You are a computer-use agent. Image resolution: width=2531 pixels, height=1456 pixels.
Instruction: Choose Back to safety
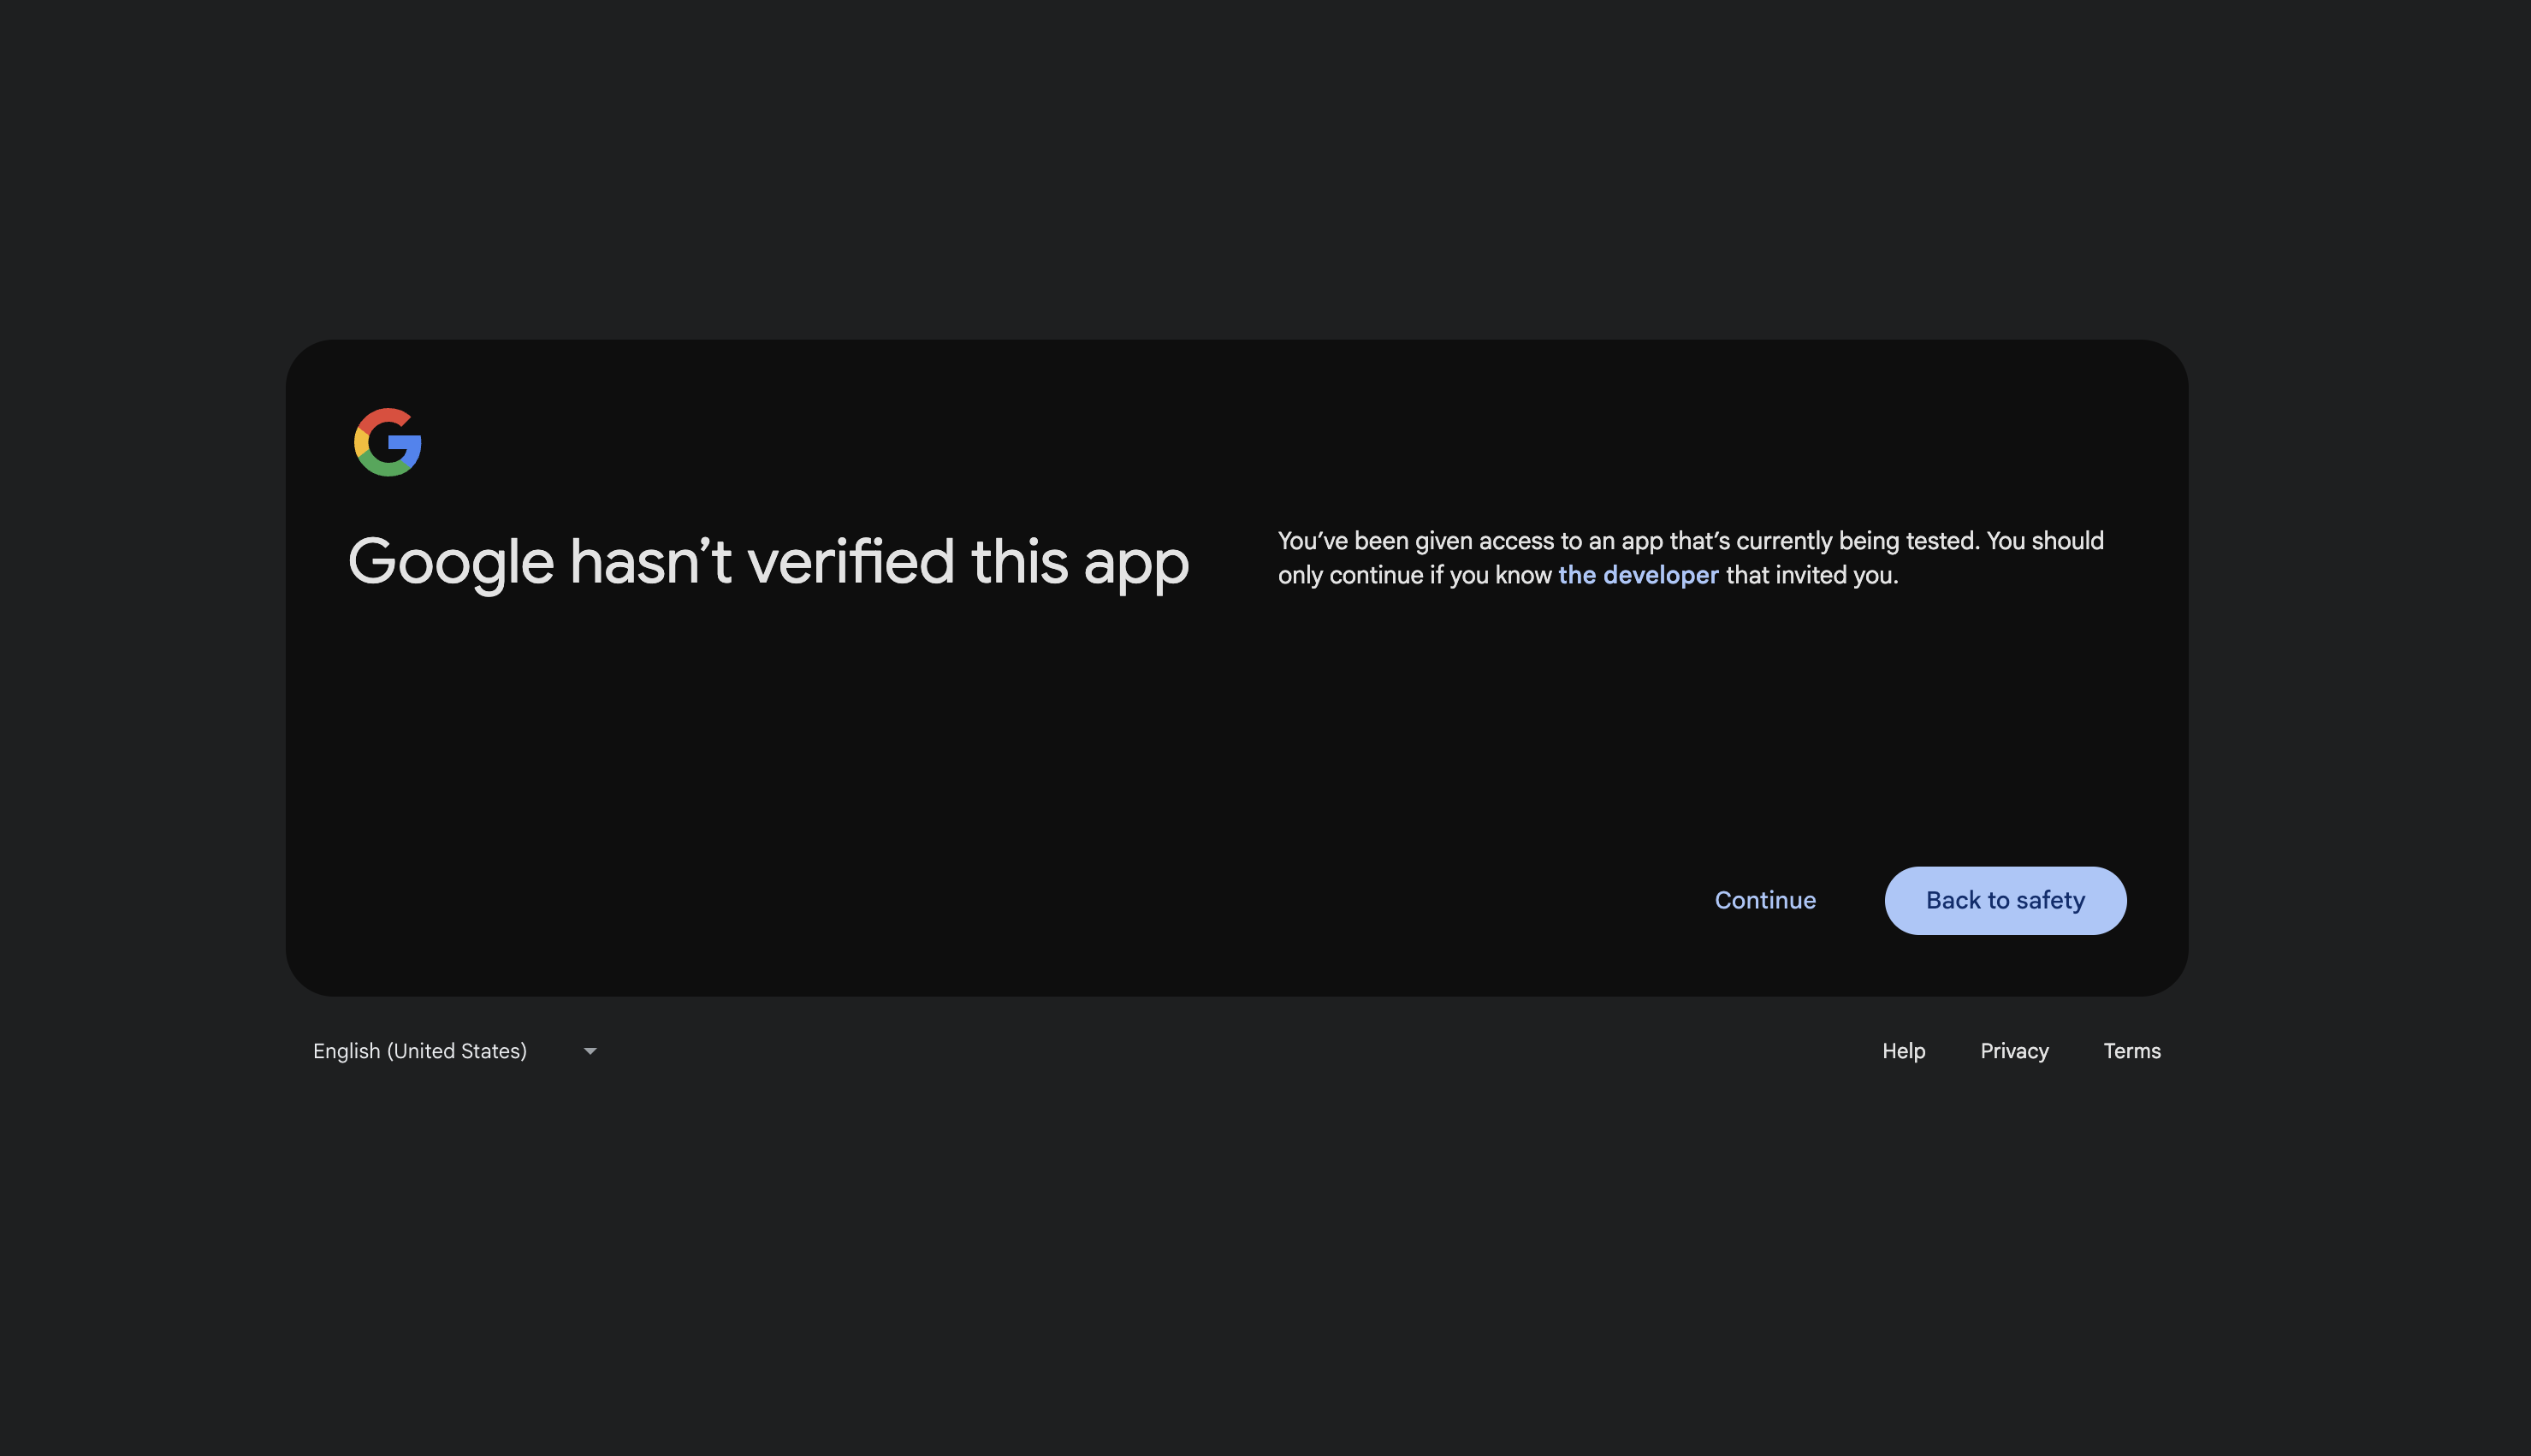pos(2005,900)
